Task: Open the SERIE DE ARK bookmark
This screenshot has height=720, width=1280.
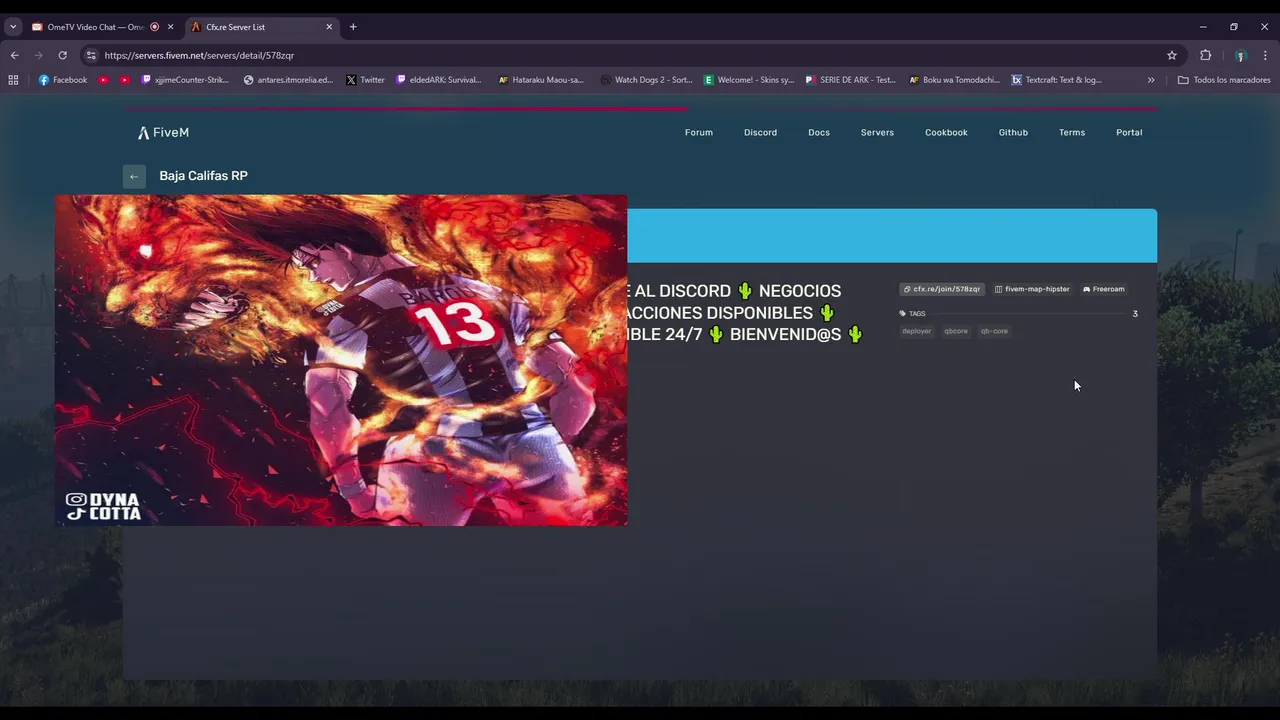Action: [851, 80]
